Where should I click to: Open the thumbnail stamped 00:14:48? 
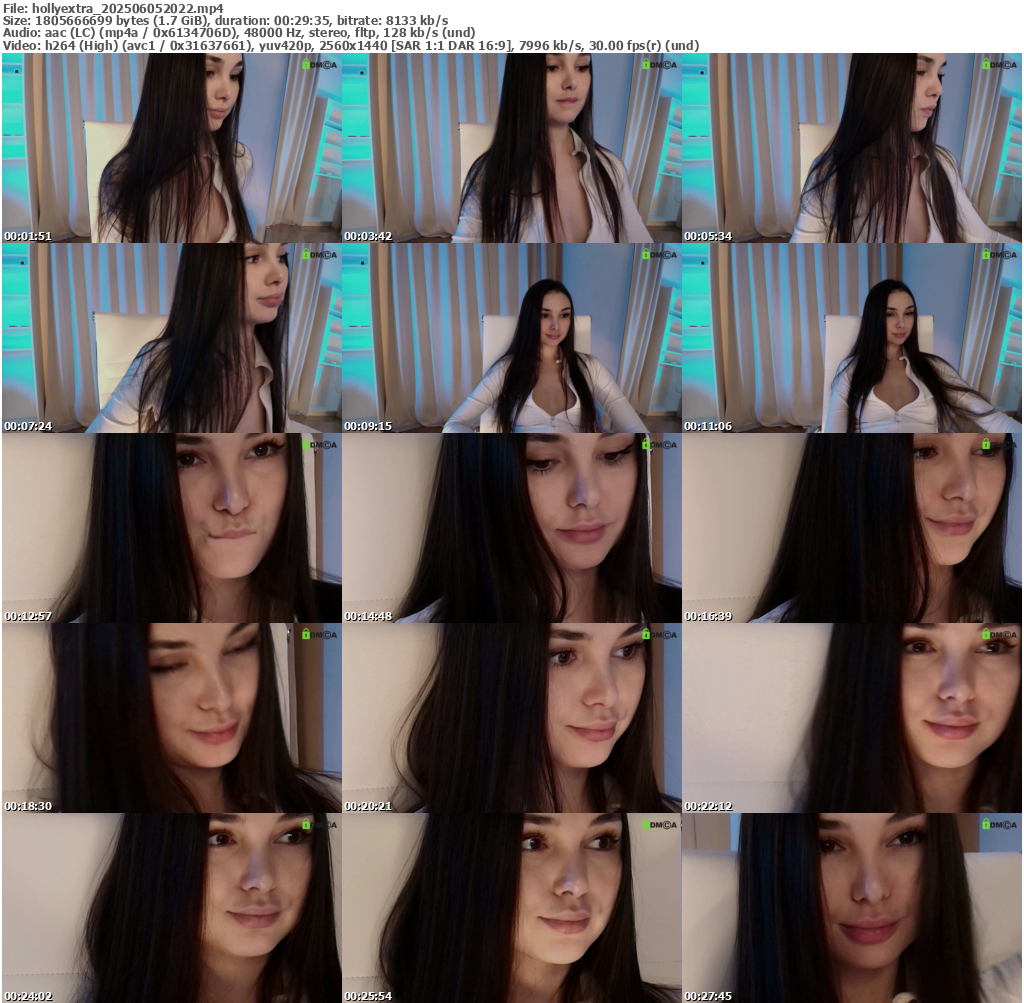coord(512,528)
